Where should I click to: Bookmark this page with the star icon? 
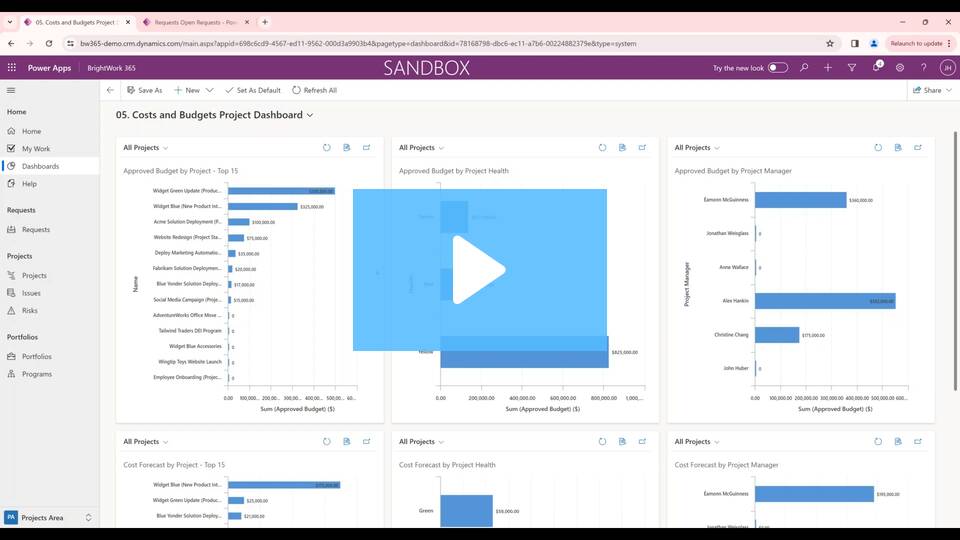830,43
